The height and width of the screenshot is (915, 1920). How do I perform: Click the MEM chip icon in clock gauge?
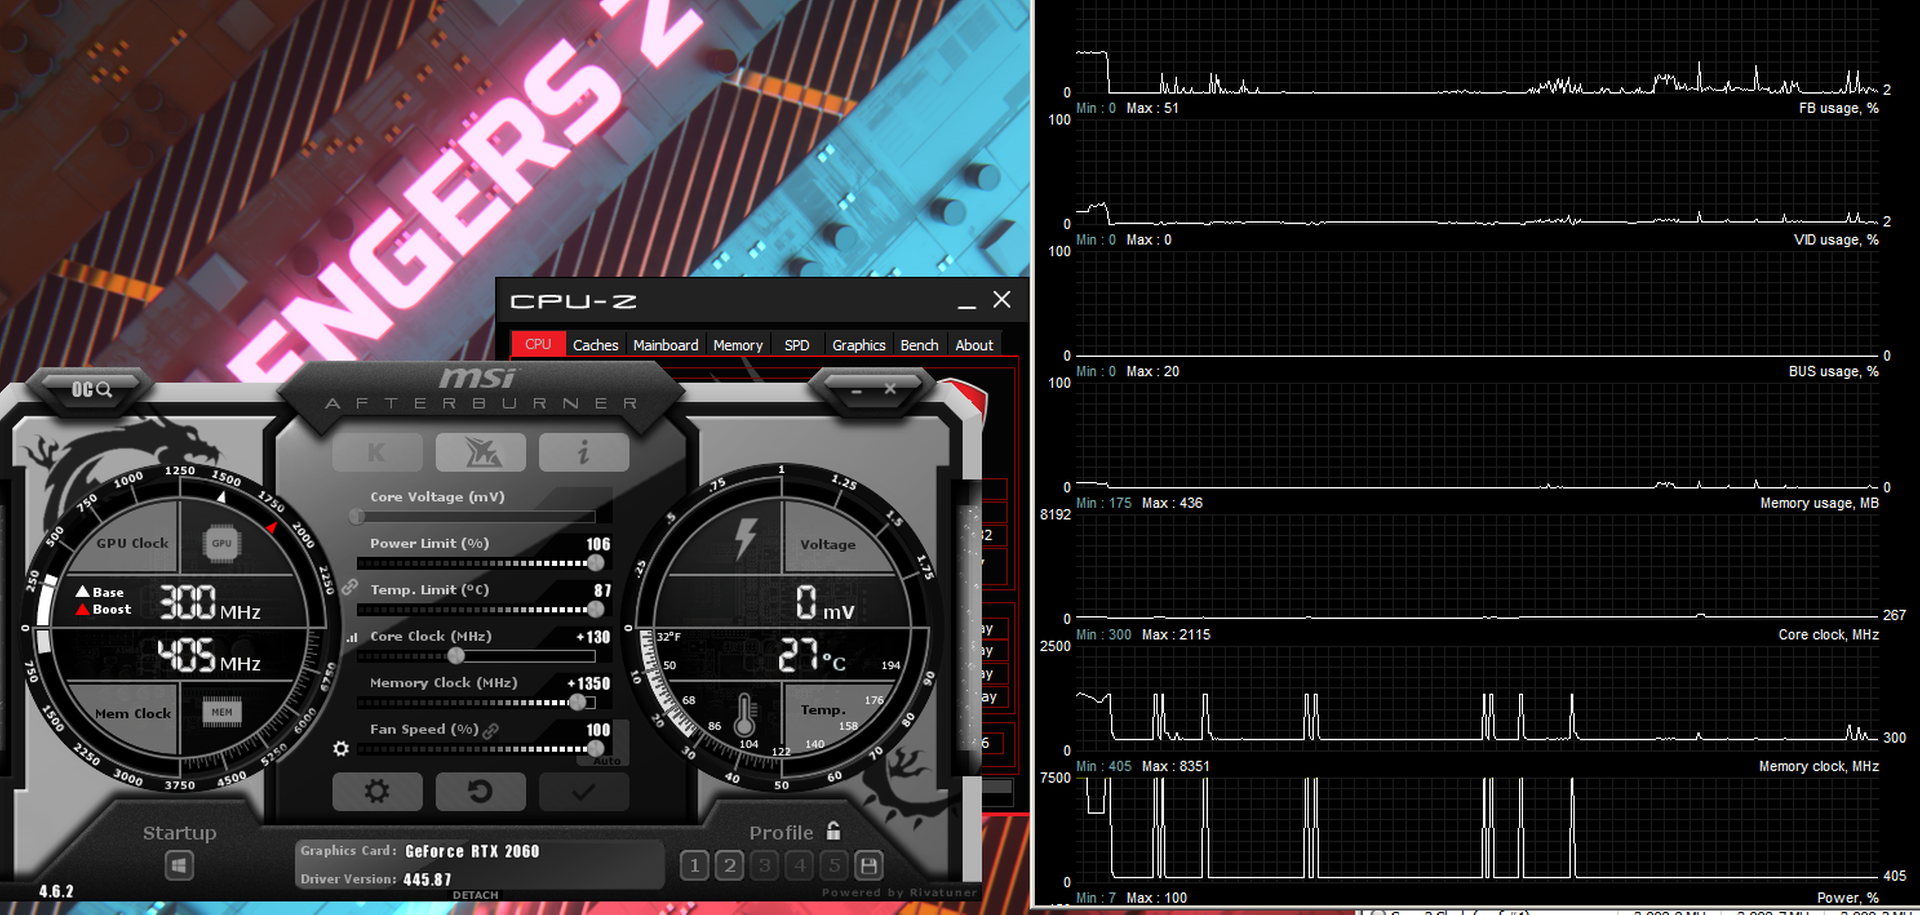(x=221, y=713)
